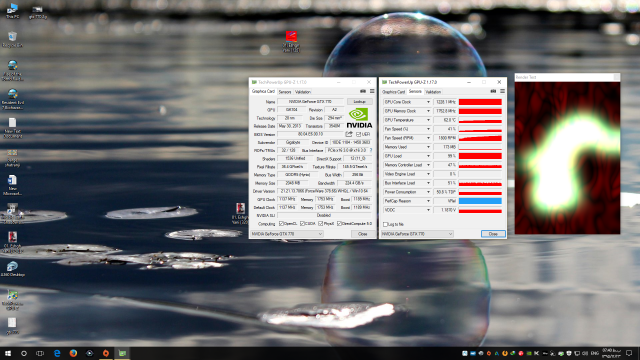Toggle the UEFI checkbox

click(358, 134)
